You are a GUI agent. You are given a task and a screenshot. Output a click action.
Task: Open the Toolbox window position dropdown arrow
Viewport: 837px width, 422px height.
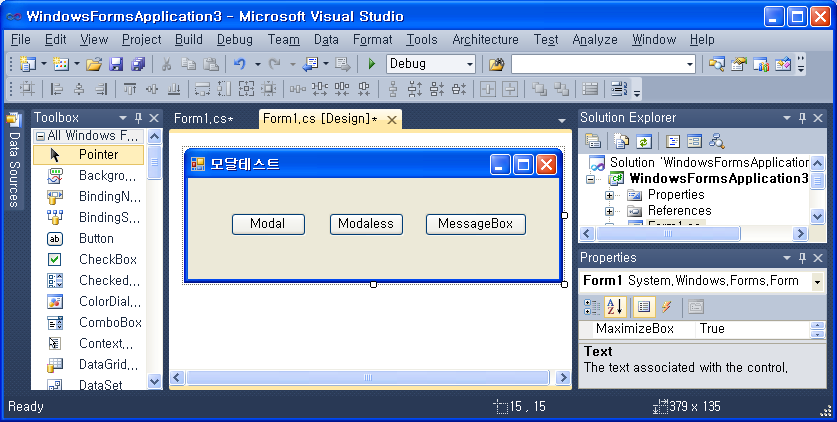coord(123,118)
